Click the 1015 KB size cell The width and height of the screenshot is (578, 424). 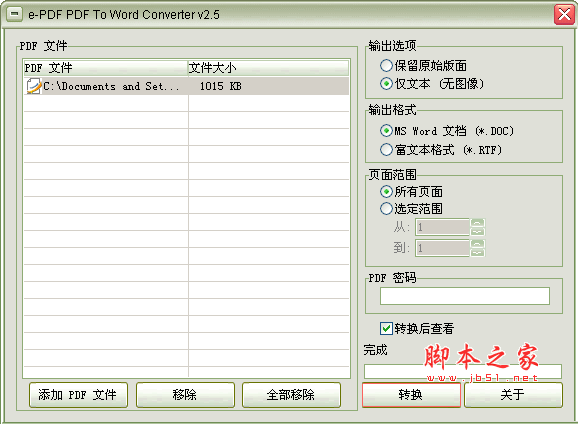pos(220,86)
